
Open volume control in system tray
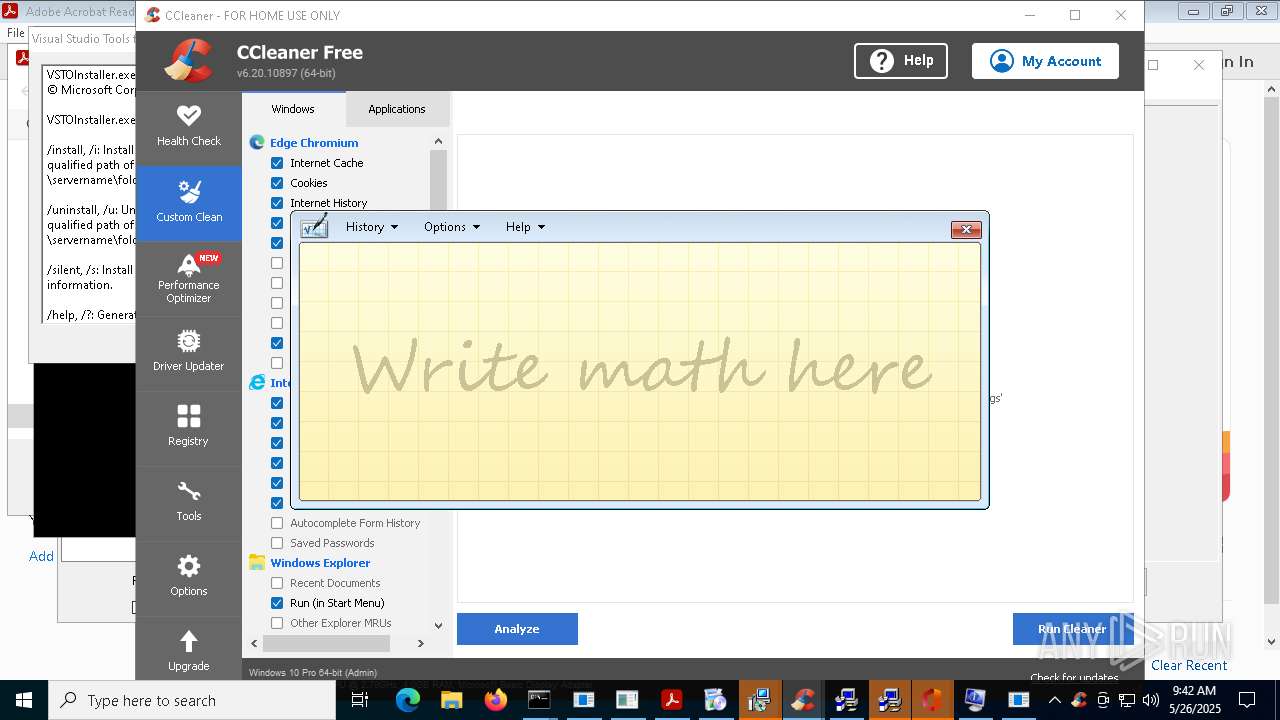coord(1150,700)
